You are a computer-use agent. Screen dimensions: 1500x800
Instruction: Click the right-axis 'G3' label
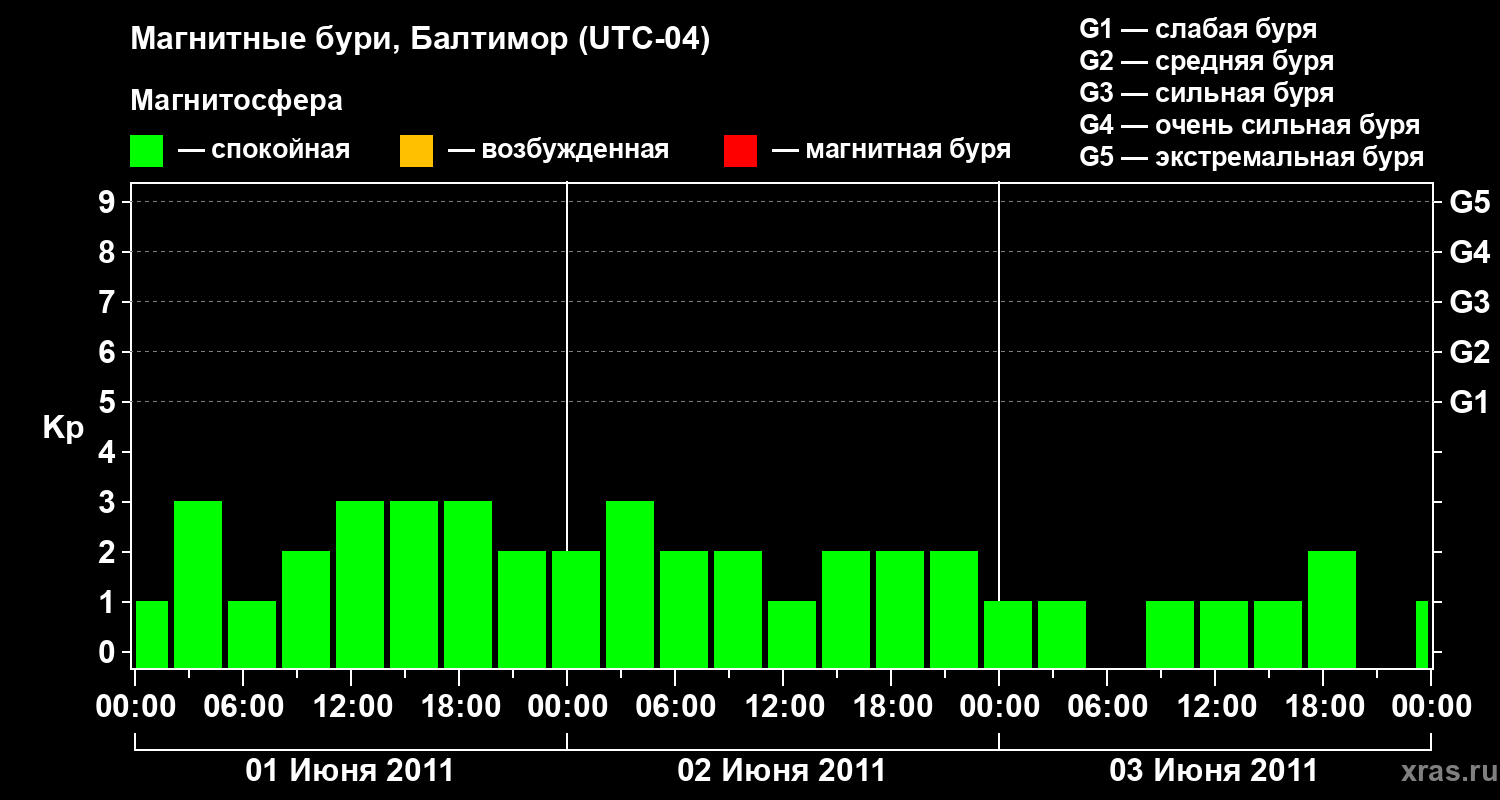point(1470,302)
